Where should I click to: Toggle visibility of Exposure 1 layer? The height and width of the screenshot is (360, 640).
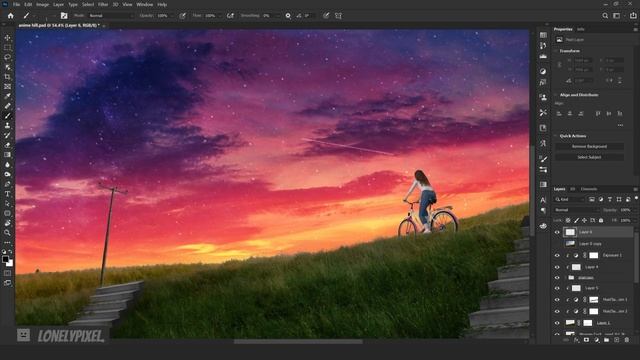557,256
